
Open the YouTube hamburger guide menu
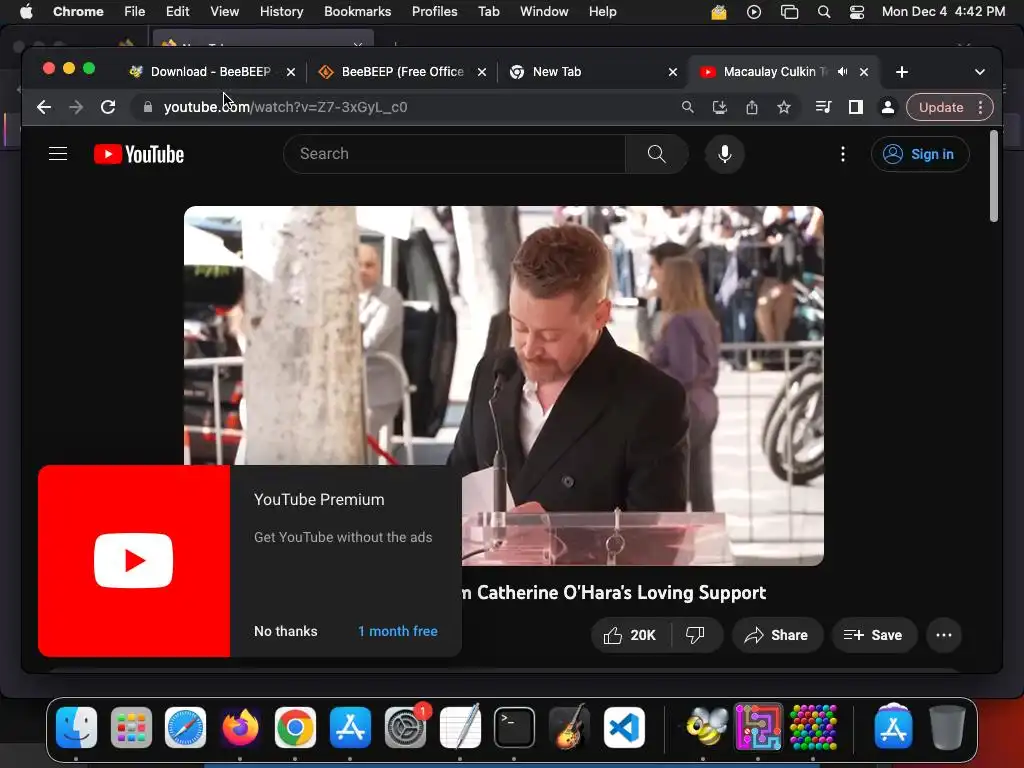pyautogui.click(x=58, y=153)
